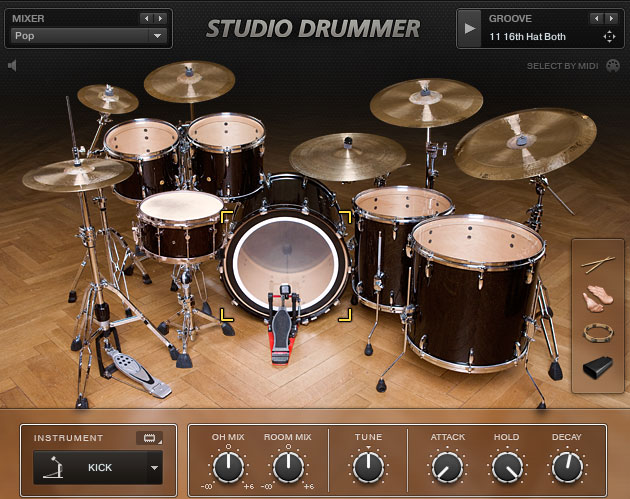Adjust the TUNE knob
The image size is (630, 499).
pos(368,467)
